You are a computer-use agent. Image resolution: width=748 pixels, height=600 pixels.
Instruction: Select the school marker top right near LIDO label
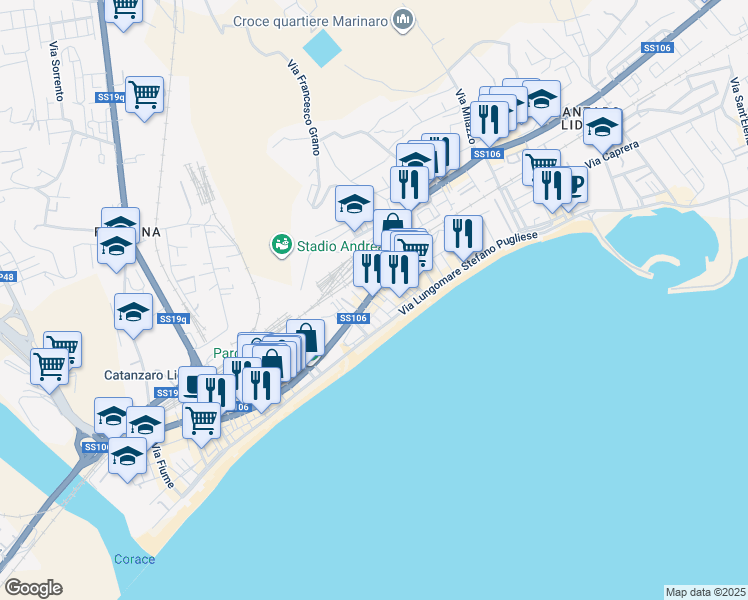coord(541,101)
